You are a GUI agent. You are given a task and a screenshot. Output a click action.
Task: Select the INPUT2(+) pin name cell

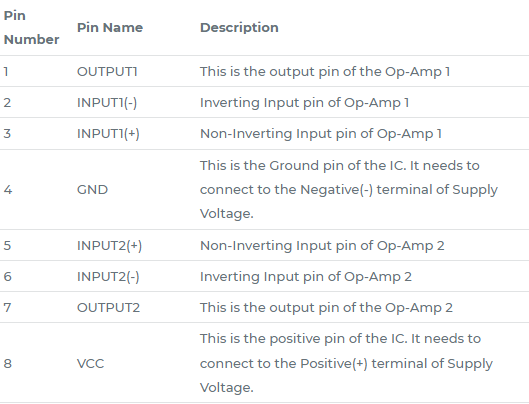point(109,246)
